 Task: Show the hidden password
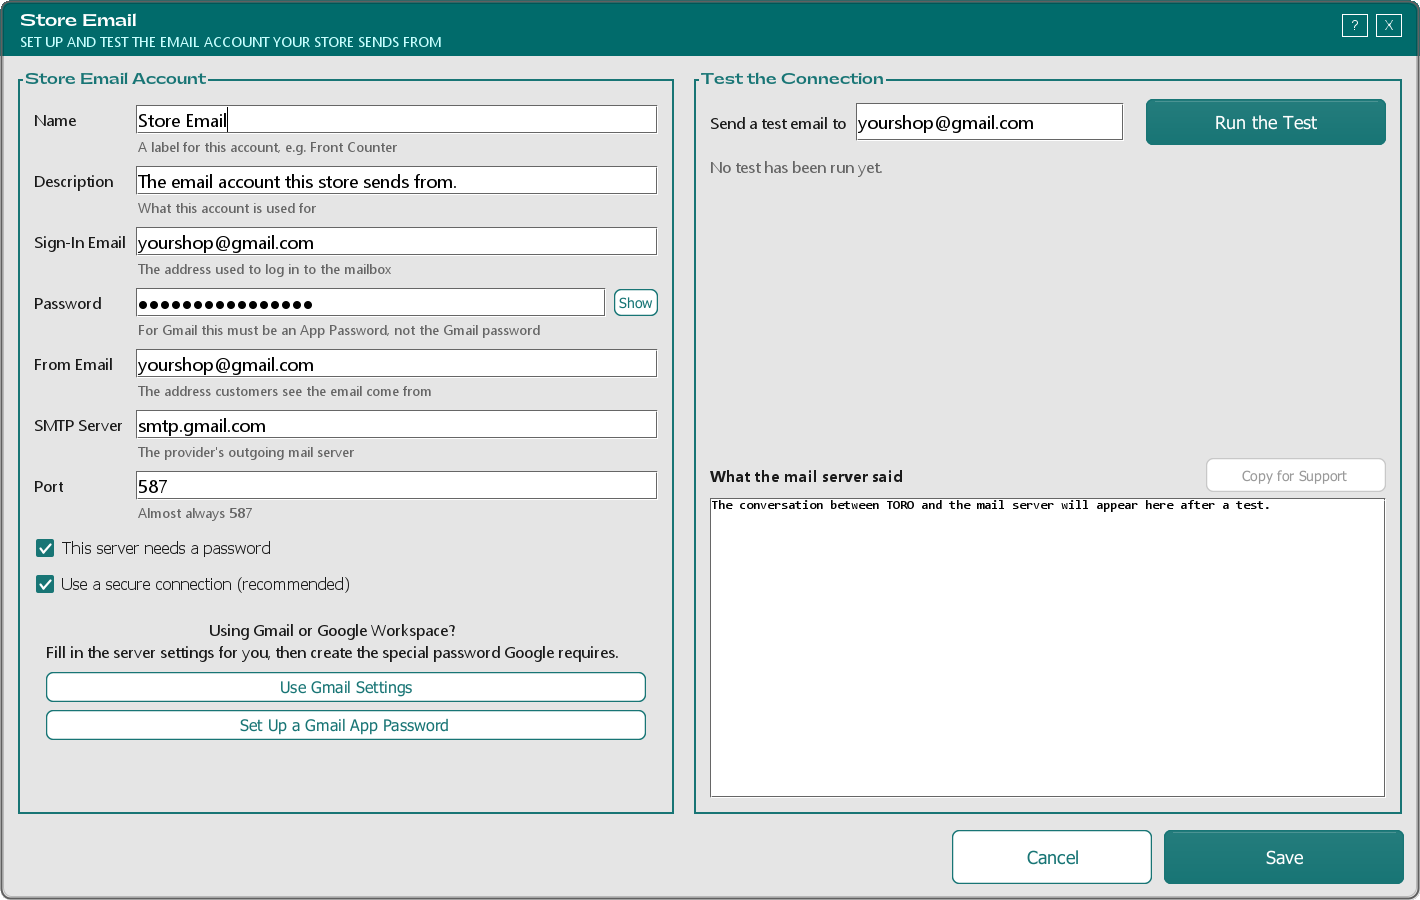pyautogui.click(x=635, y=303)
